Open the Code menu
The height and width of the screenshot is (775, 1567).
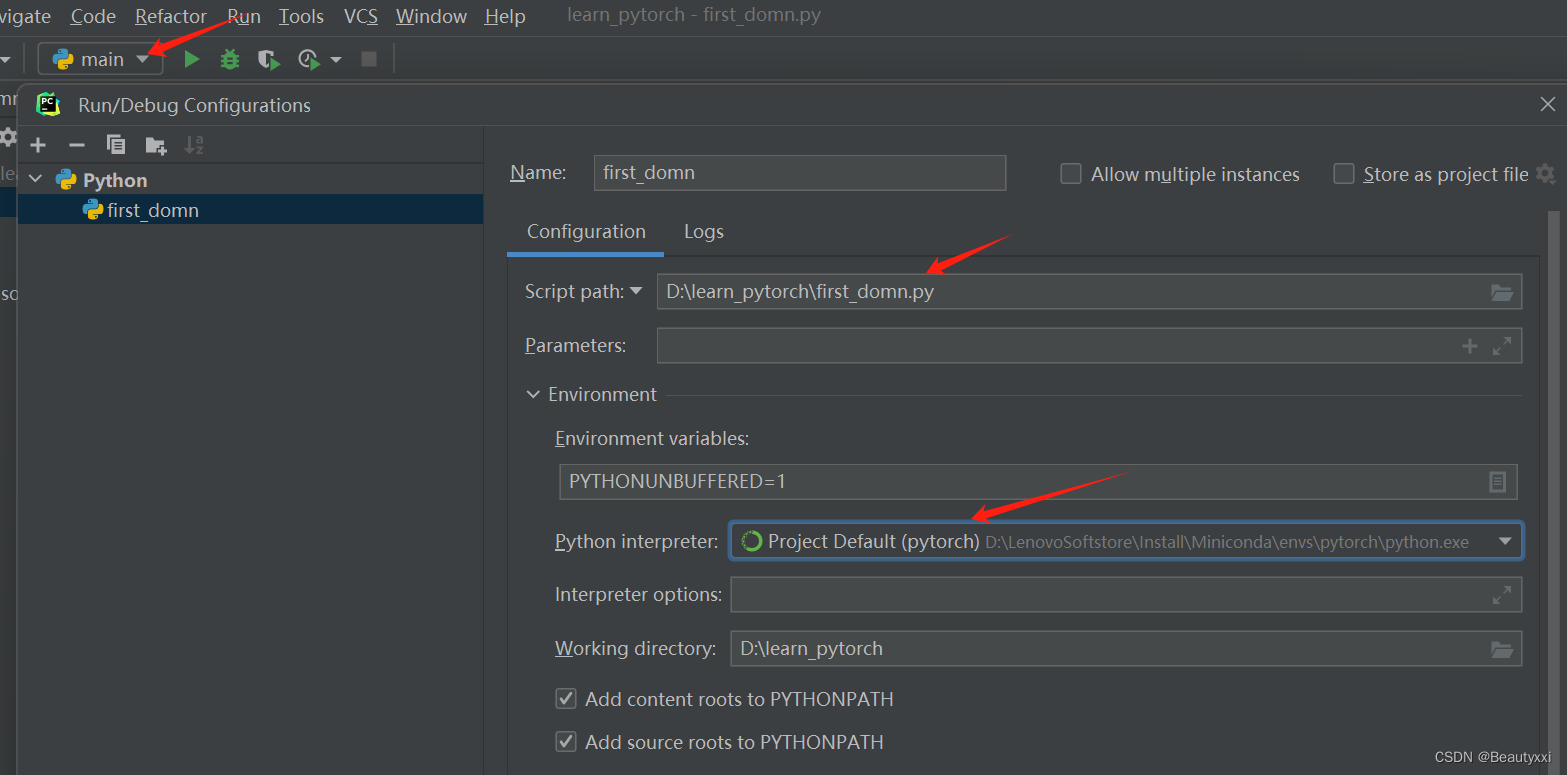click(93, 17)
